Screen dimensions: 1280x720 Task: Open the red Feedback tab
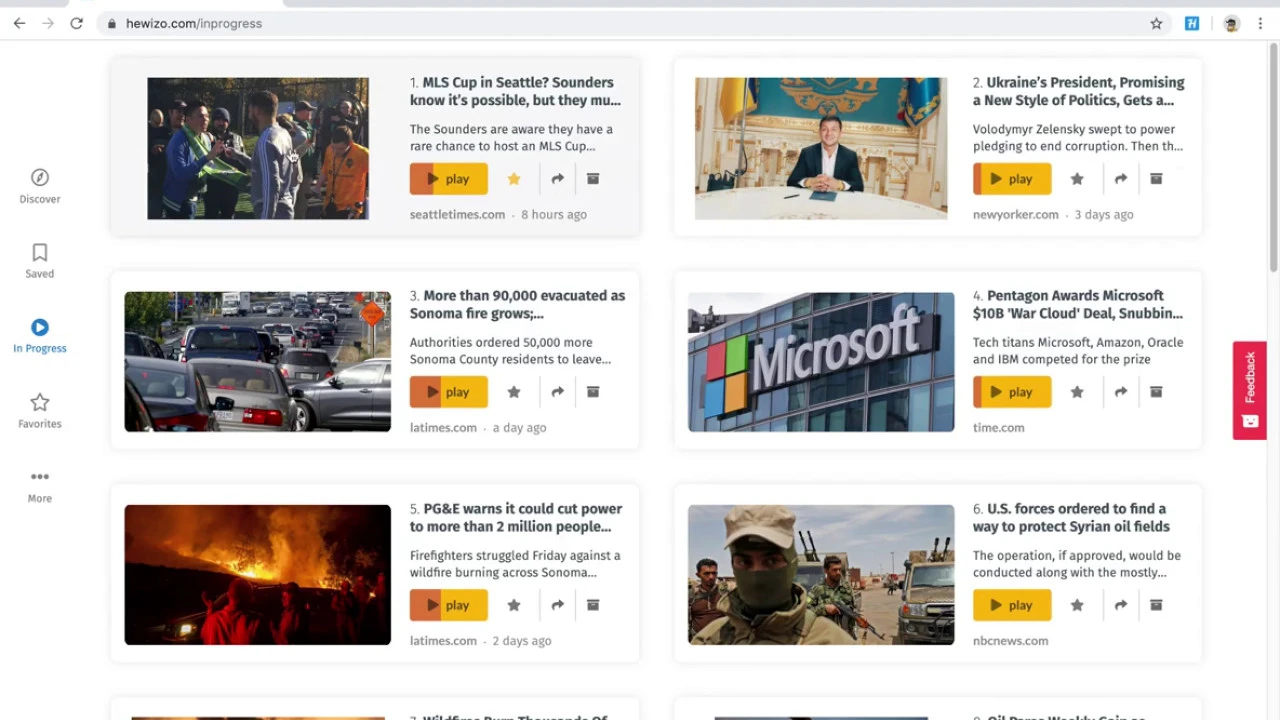pyautogui.click(x=1250, y=390)
